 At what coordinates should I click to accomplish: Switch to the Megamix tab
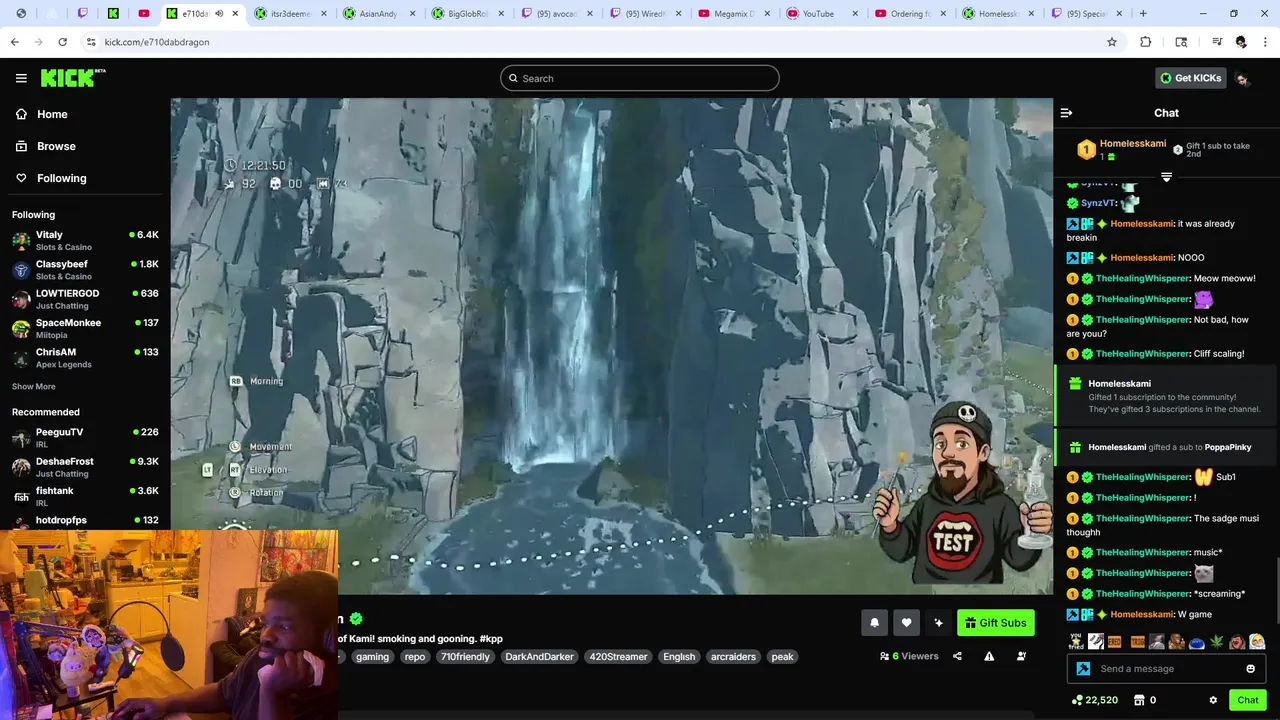click(734, 14)
